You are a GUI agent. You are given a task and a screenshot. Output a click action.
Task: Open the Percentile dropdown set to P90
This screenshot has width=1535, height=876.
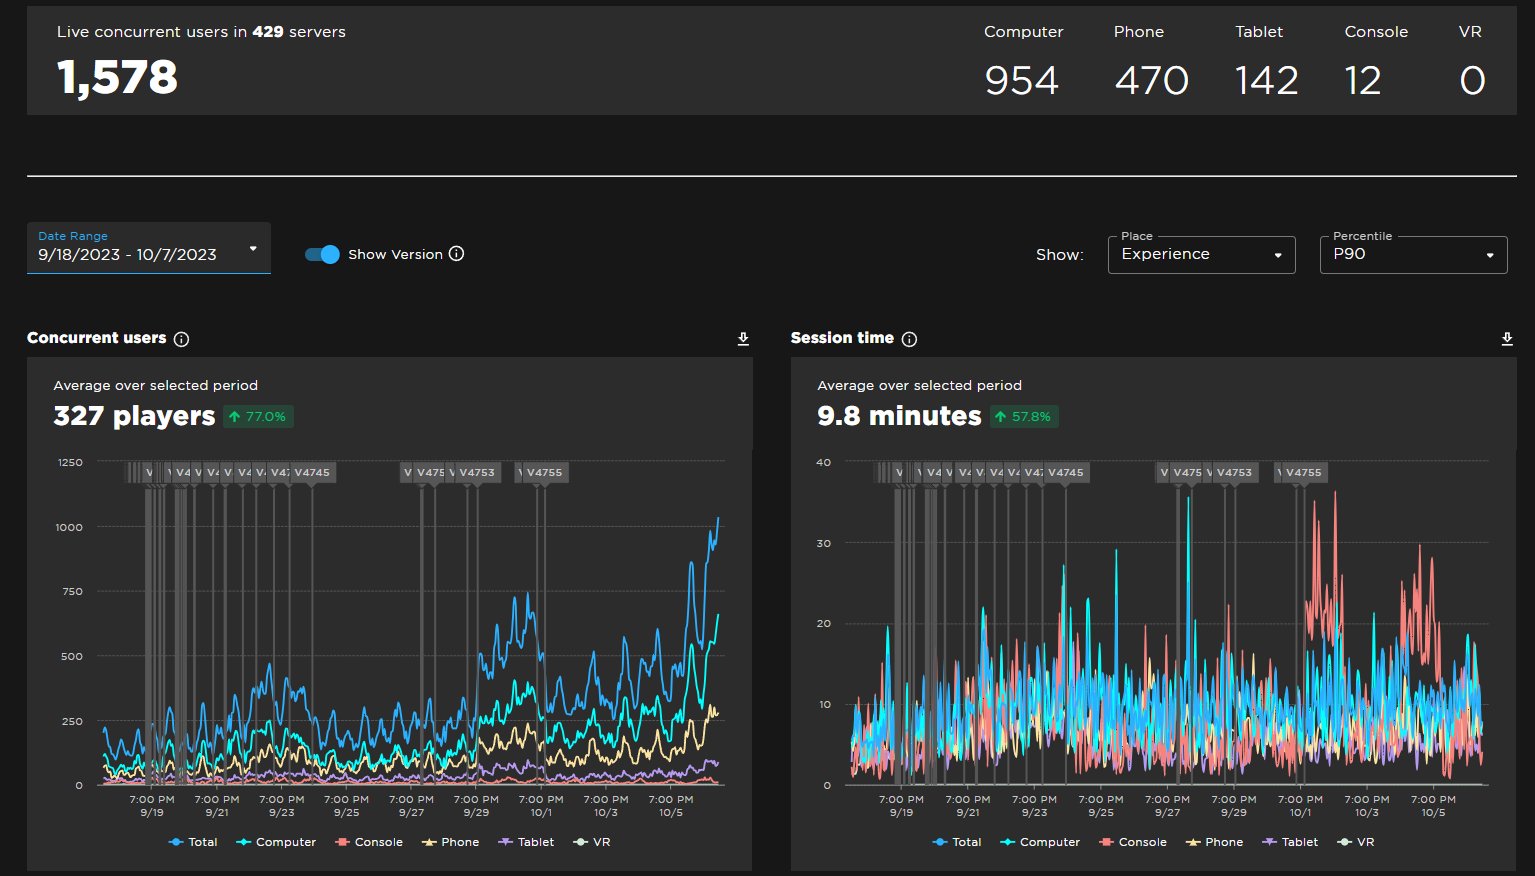(1413, 254)
